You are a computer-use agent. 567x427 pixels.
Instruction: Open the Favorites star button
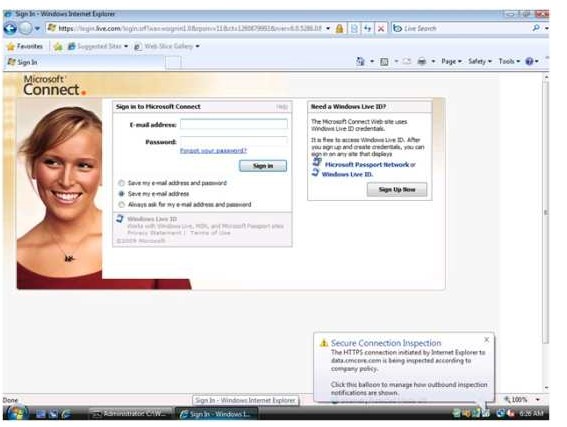[25, 46]
